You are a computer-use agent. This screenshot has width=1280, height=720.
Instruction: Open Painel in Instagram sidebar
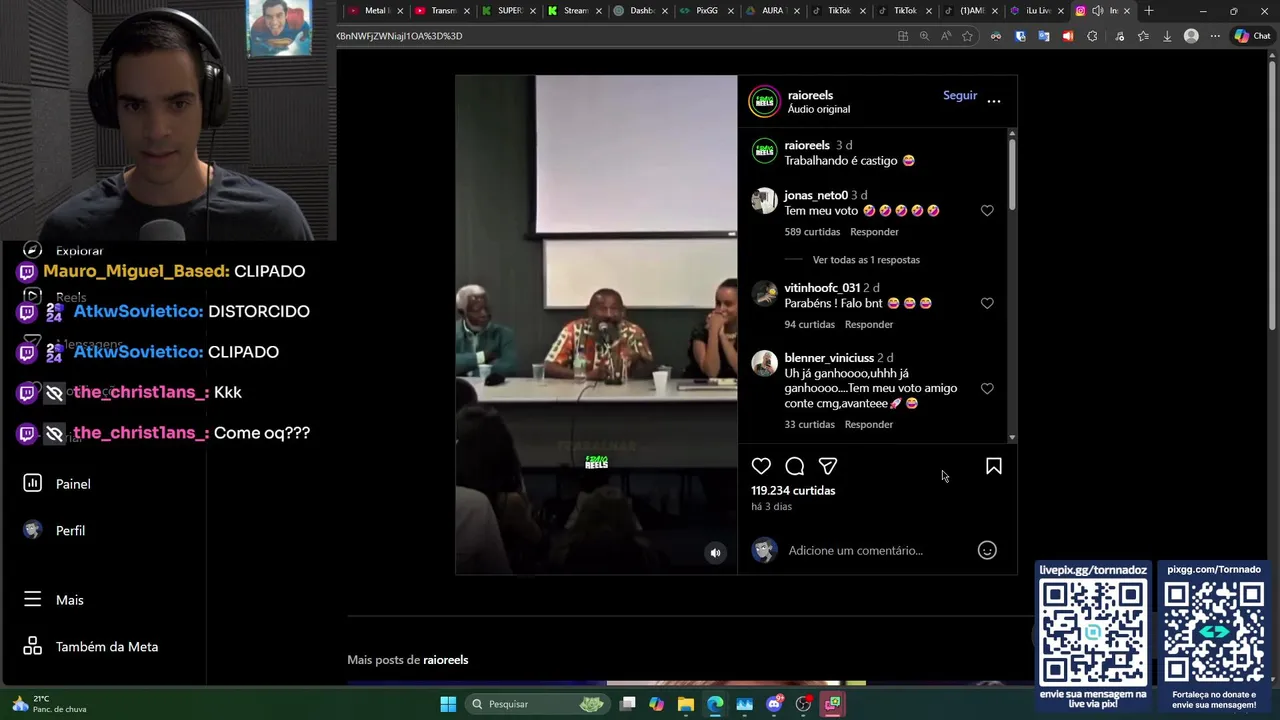click(58, 484)
